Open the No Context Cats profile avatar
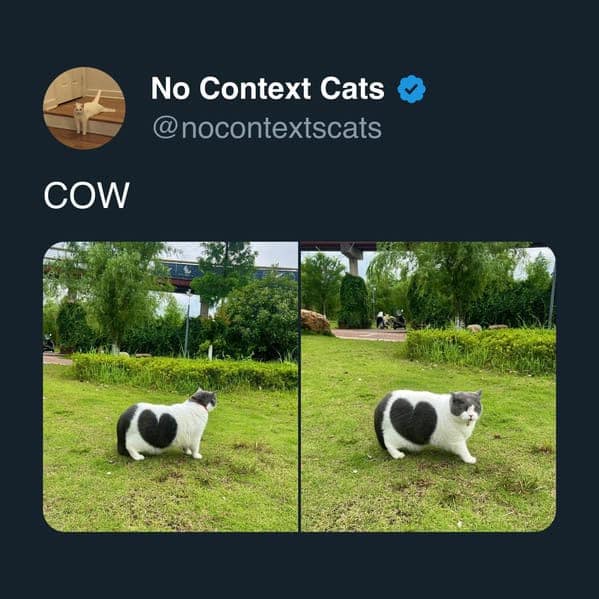Viewport: 599px width, 599px height. [x=84, y=108]
